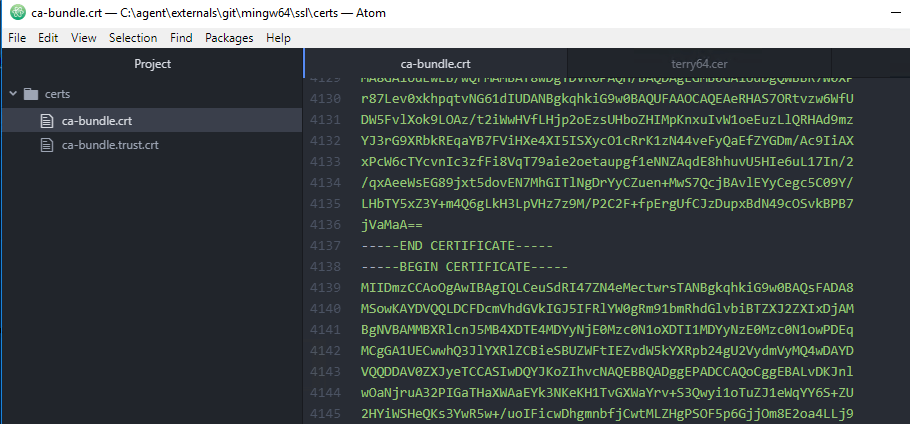Viewport: 910px width, 424px height.
Task: Collapse the certs folder chevron
Action: pyautogui.click(x=13, y=94)
